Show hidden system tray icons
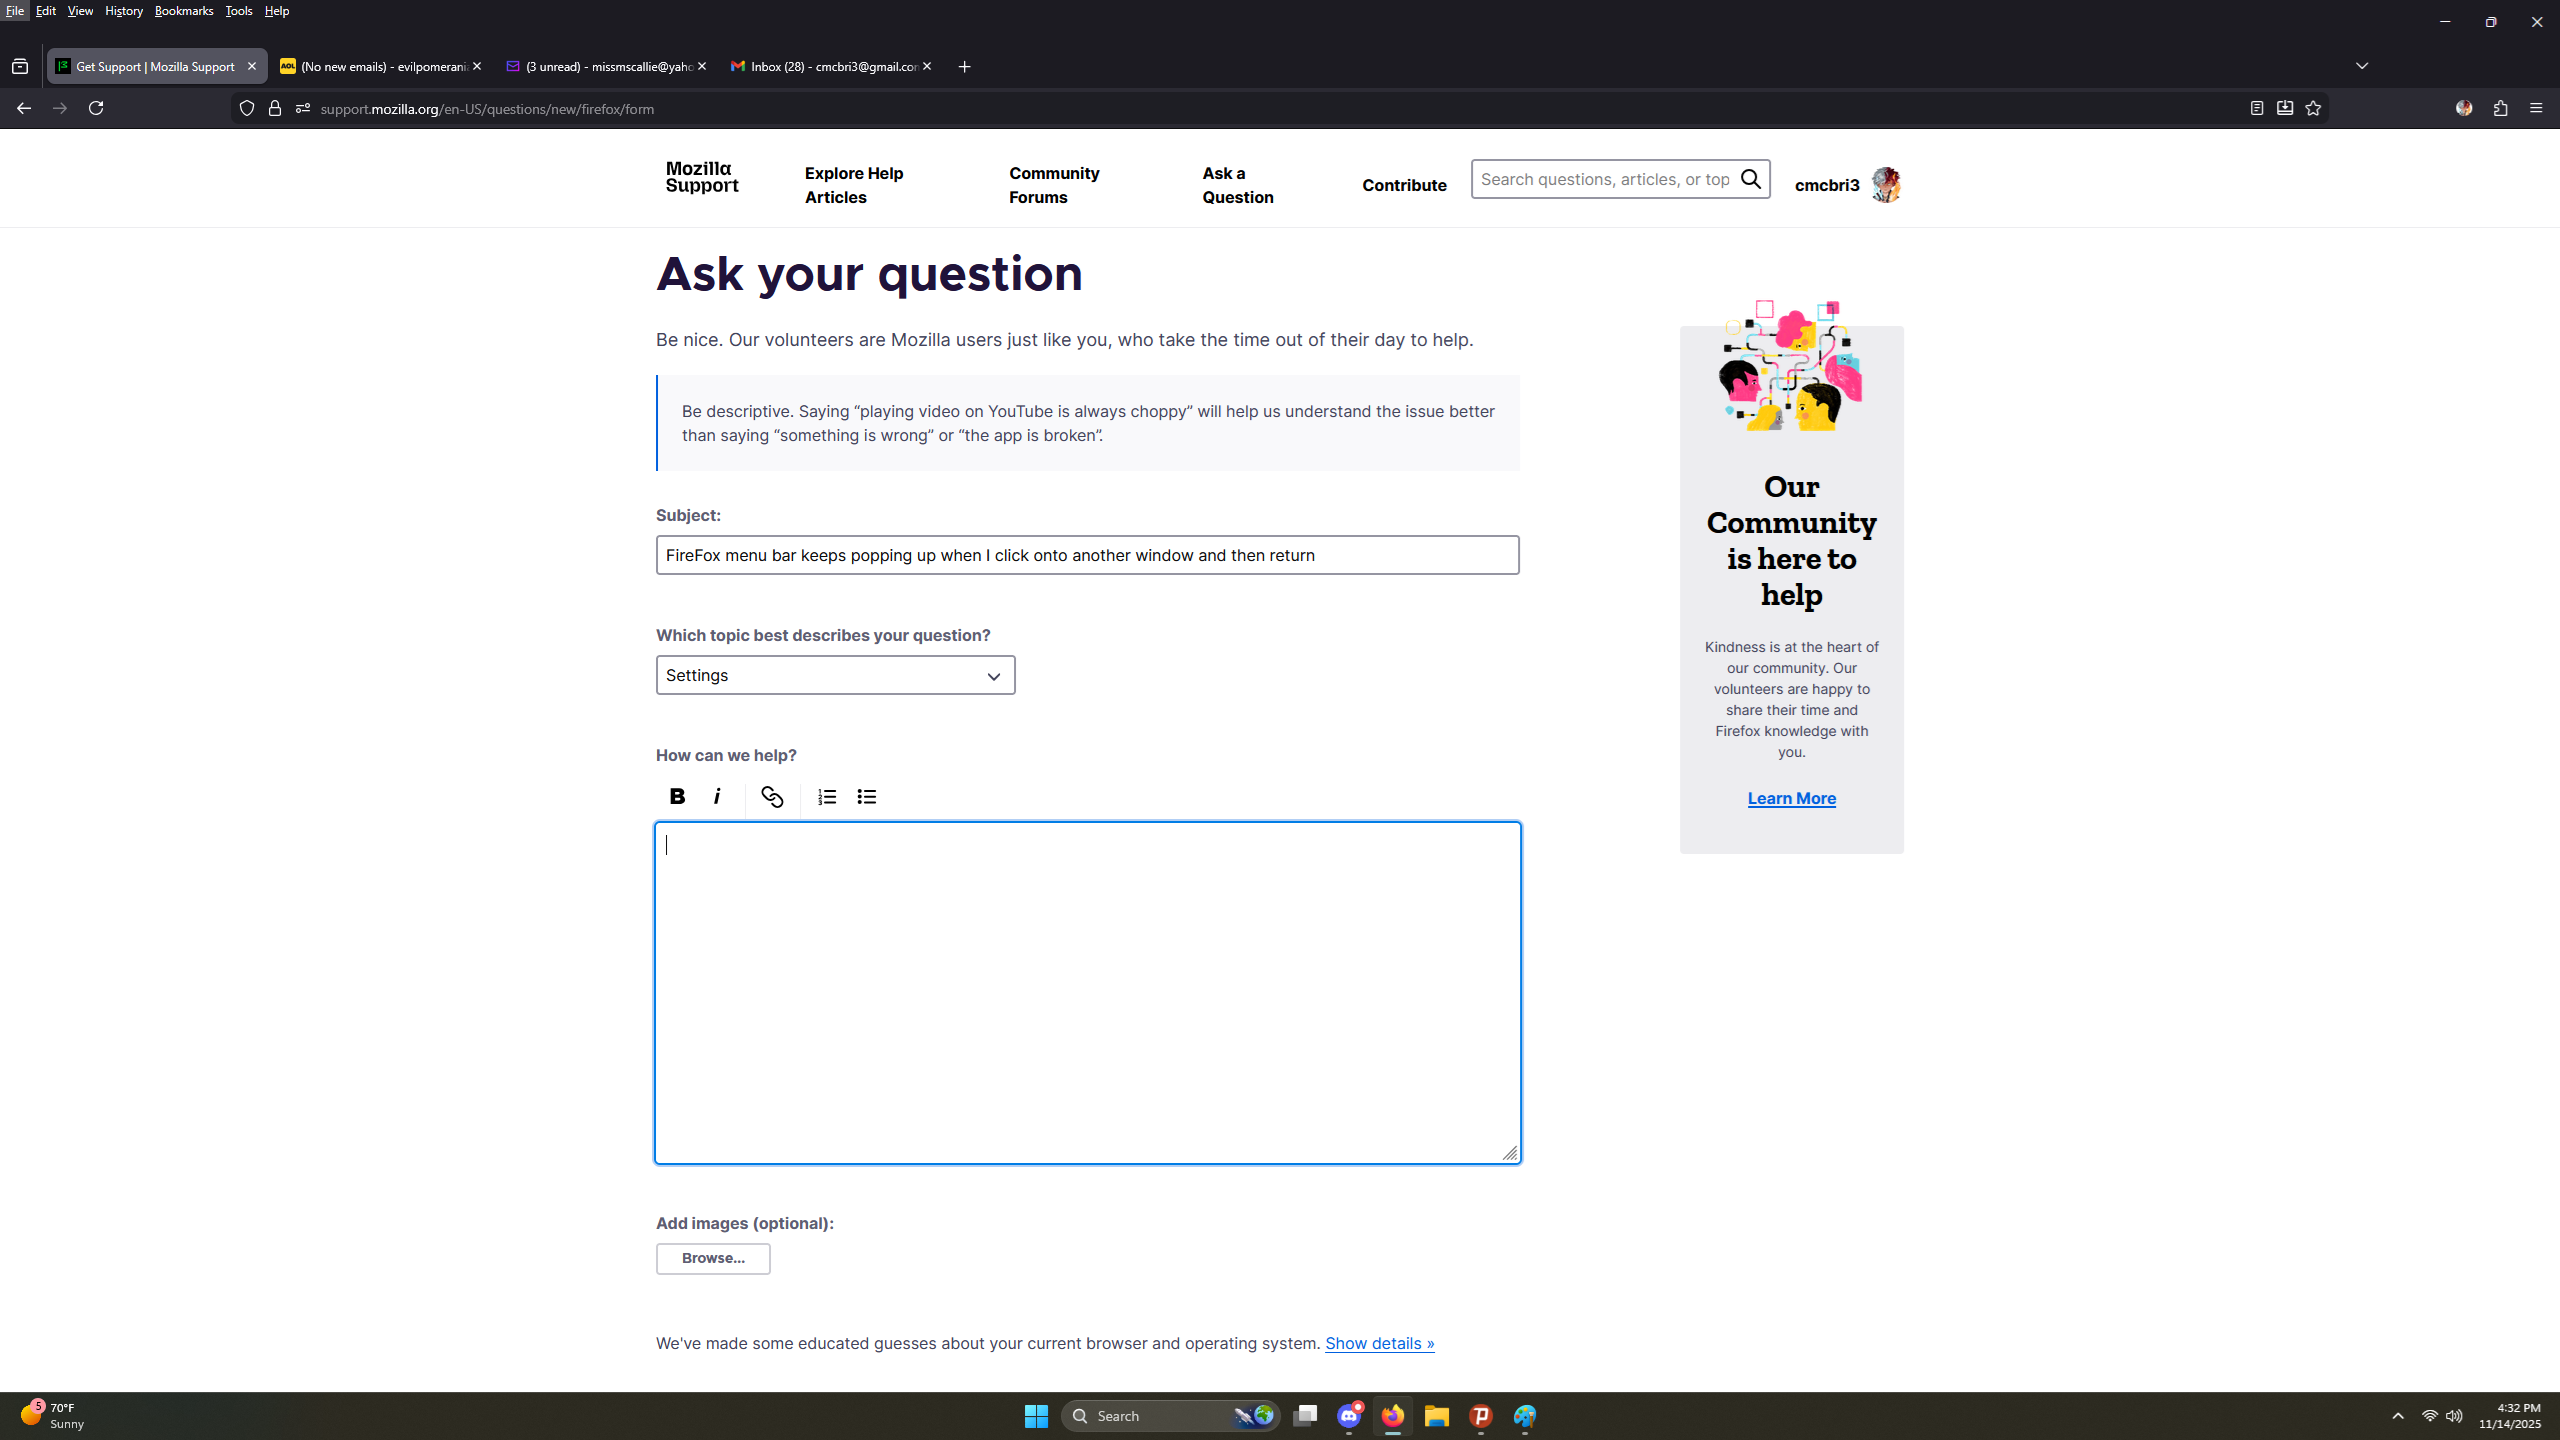 coord(2398,1416)
